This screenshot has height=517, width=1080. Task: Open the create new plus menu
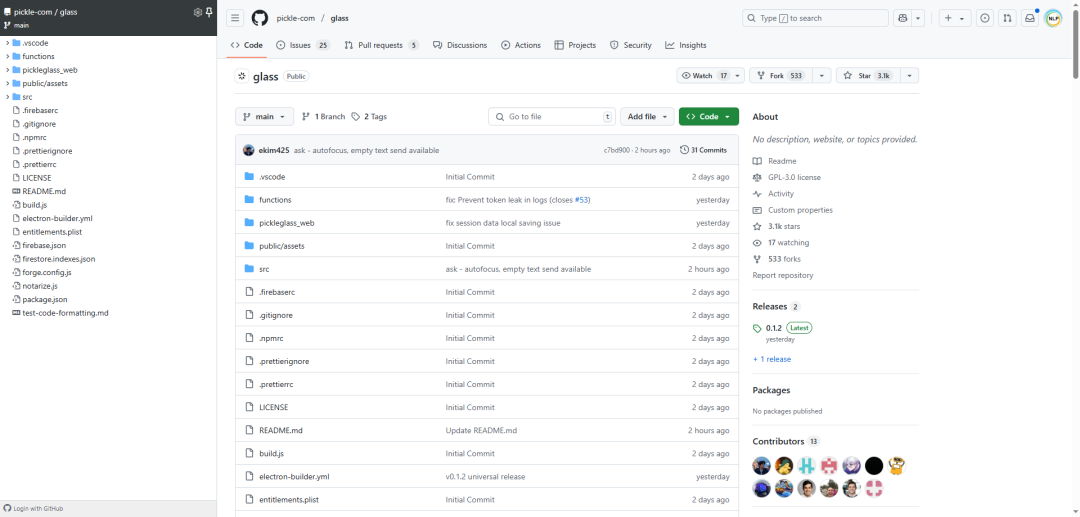click(x=955, y=19)
